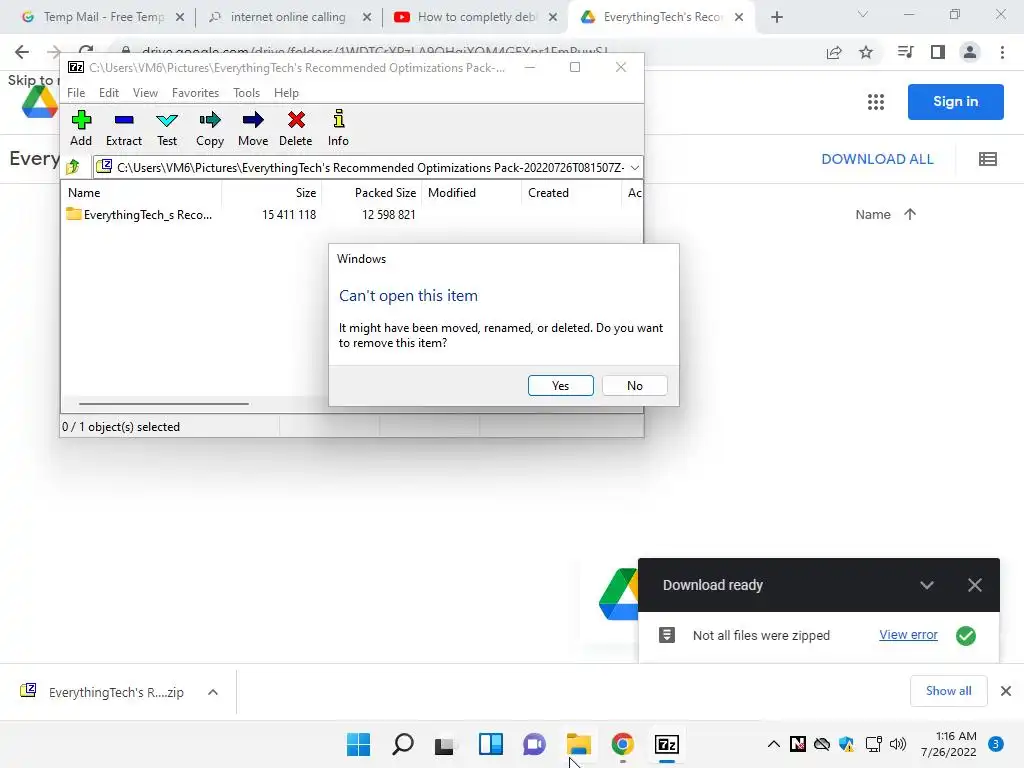Show hidden system tray icons
The height and width of the screenshot is (768, 1024).
pos(773,744)
